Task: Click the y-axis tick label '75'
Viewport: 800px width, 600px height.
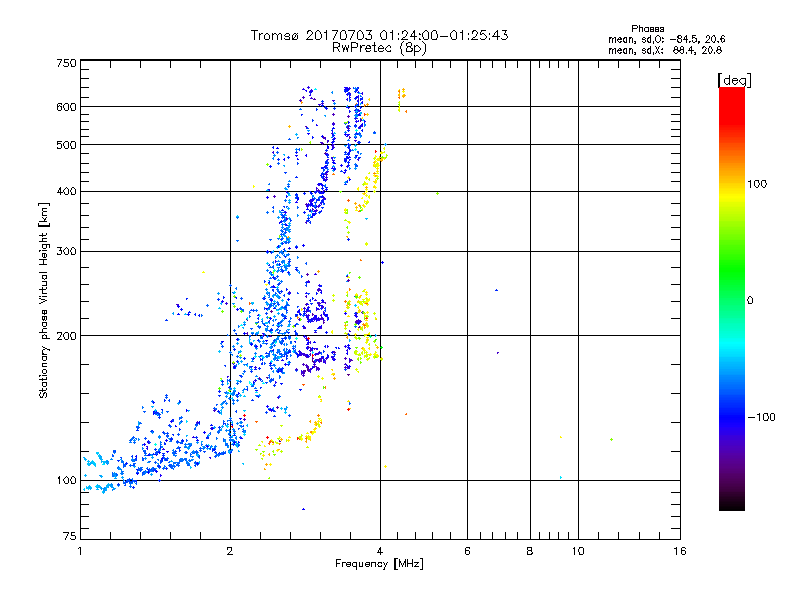Action: click(x=70, y=536)
